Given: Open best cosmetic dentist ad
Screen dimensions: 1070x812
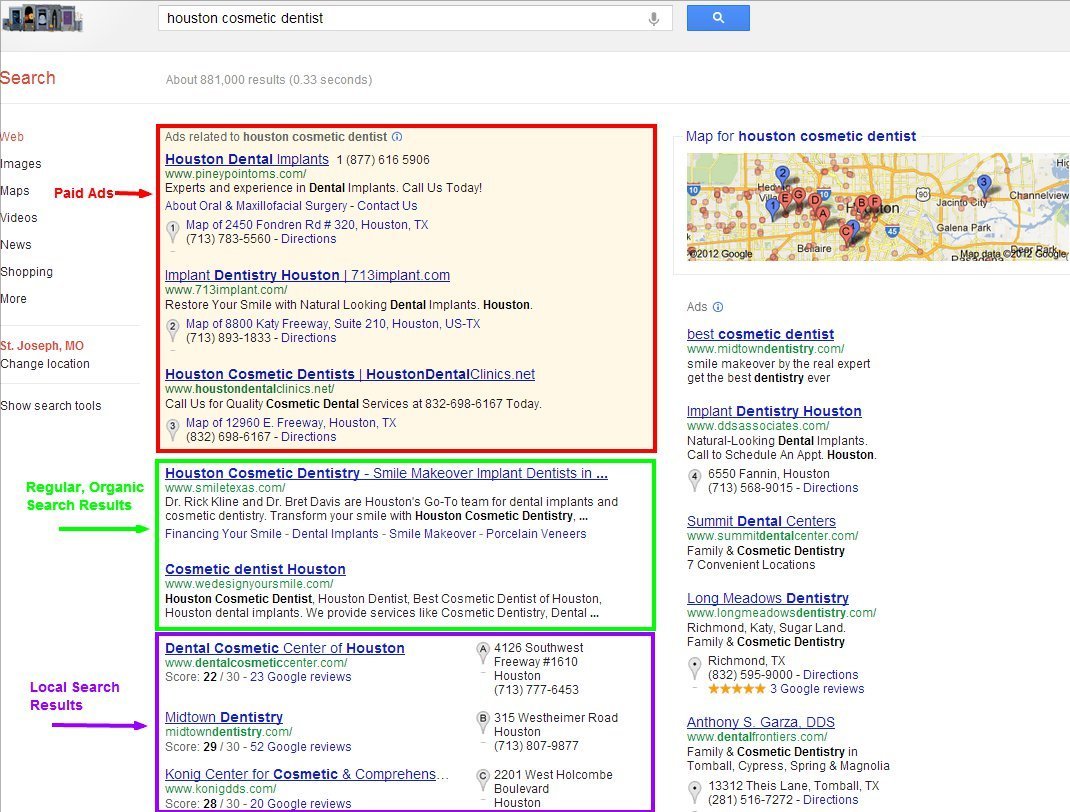Looking at the screenshot, I should point(760,334).
